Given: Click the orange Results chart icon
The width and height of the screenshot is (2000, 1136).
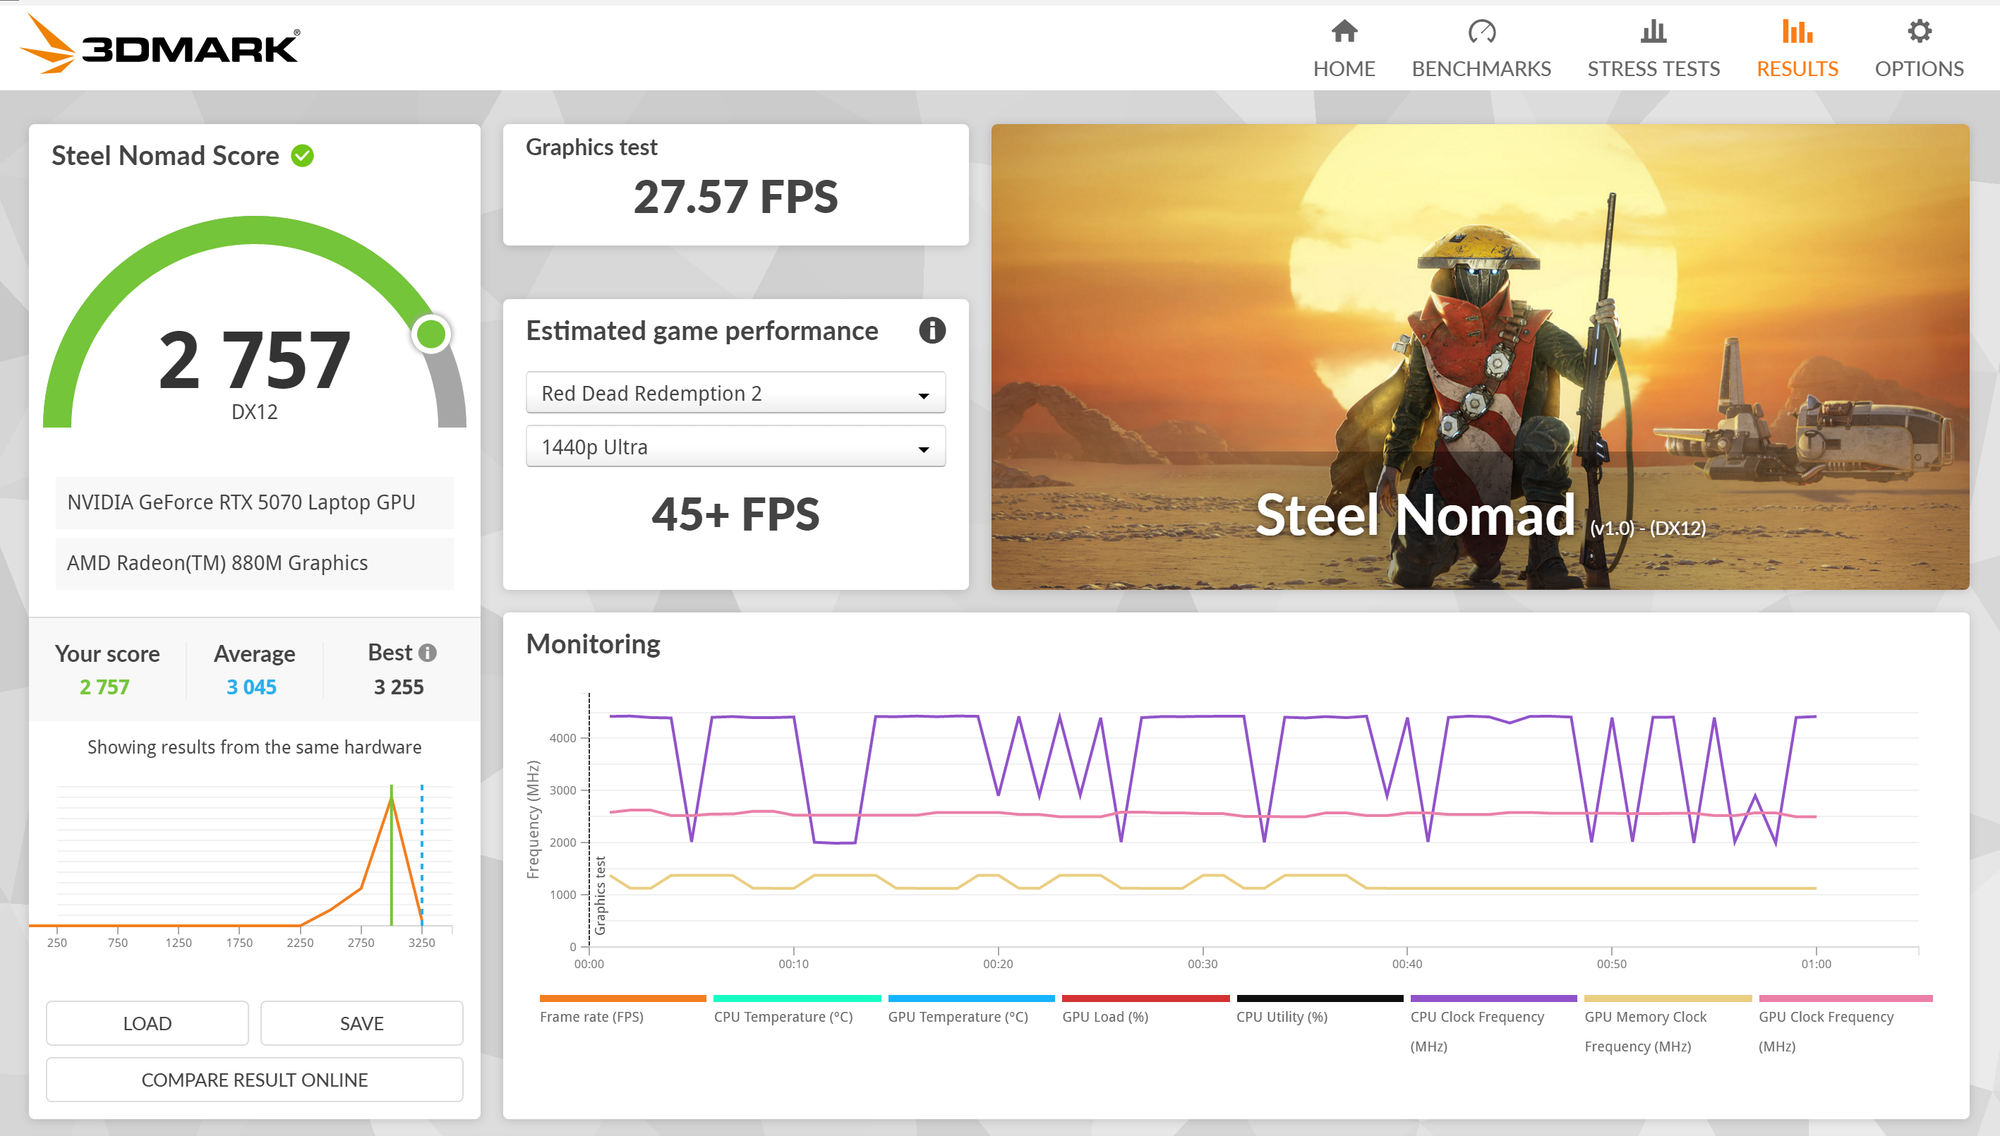Looking at the screenshot, I should [x=1797, y=32].
